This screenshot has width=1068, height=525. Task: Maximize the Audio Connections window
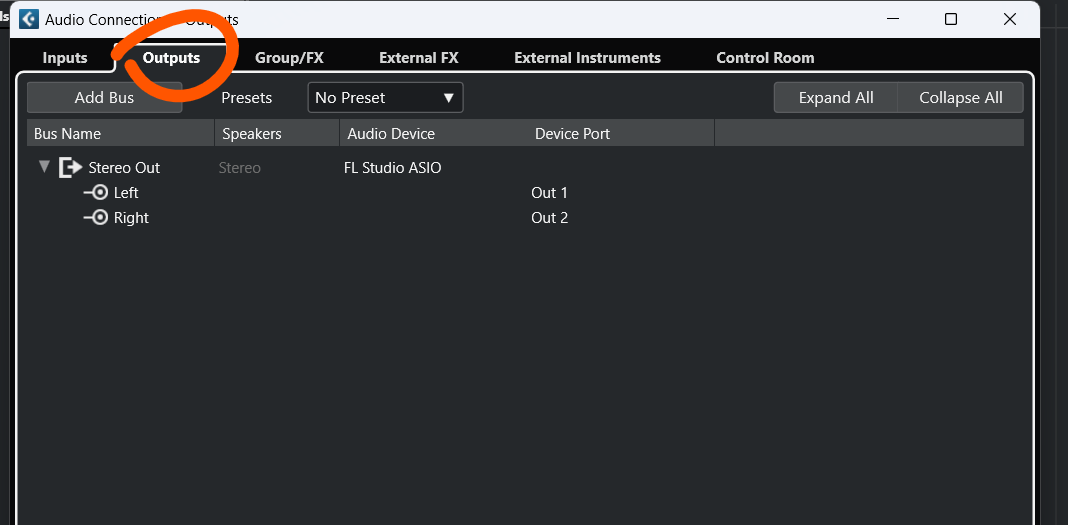tap(951, 19)
